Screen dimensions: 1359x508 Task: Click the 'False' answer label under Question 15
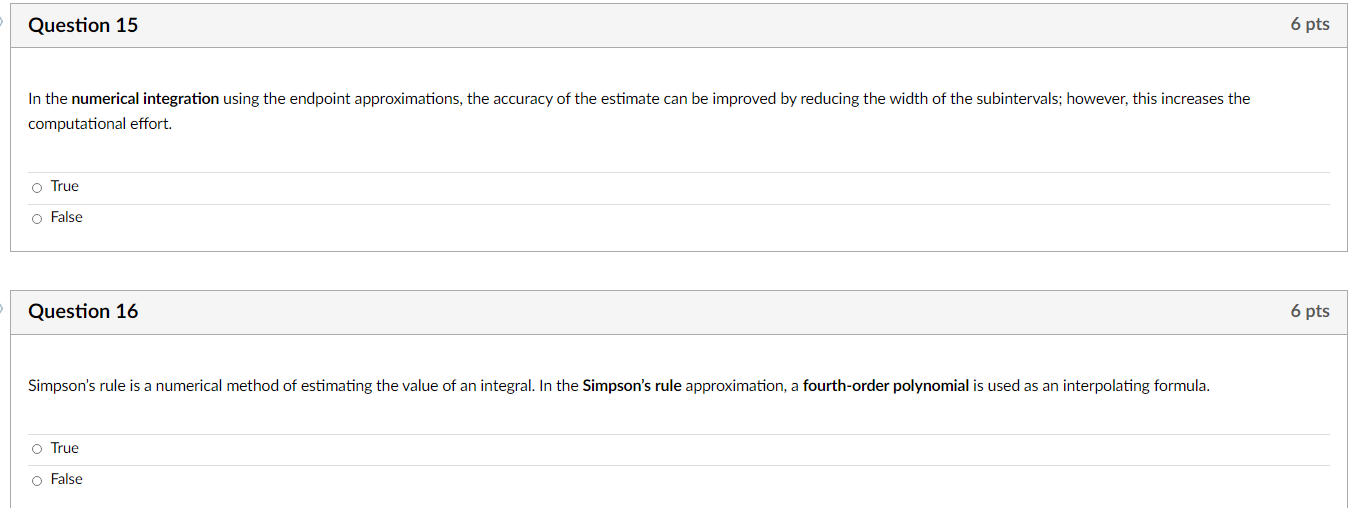point(67,218)
